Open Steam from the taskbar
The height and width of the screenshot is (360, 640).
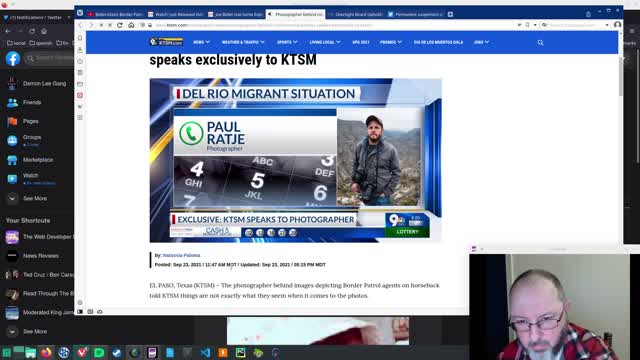117,352
